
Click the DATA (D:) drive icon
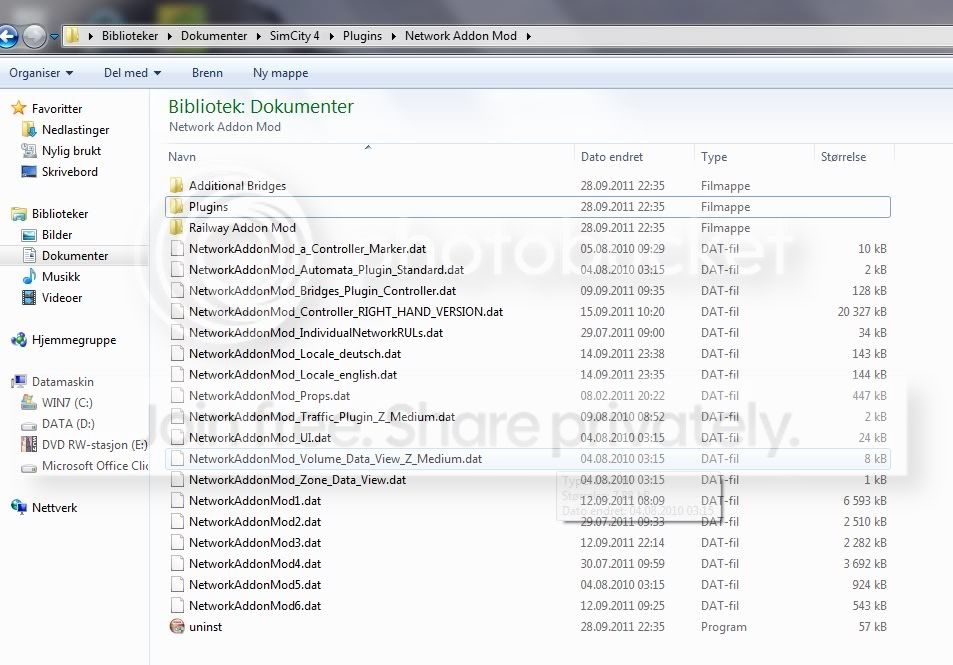point(29,425)
